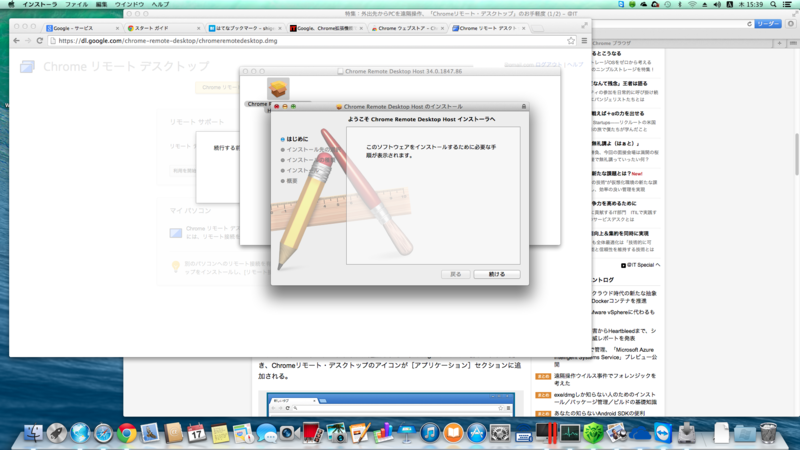Add a new tab in the Safari window

780,43
